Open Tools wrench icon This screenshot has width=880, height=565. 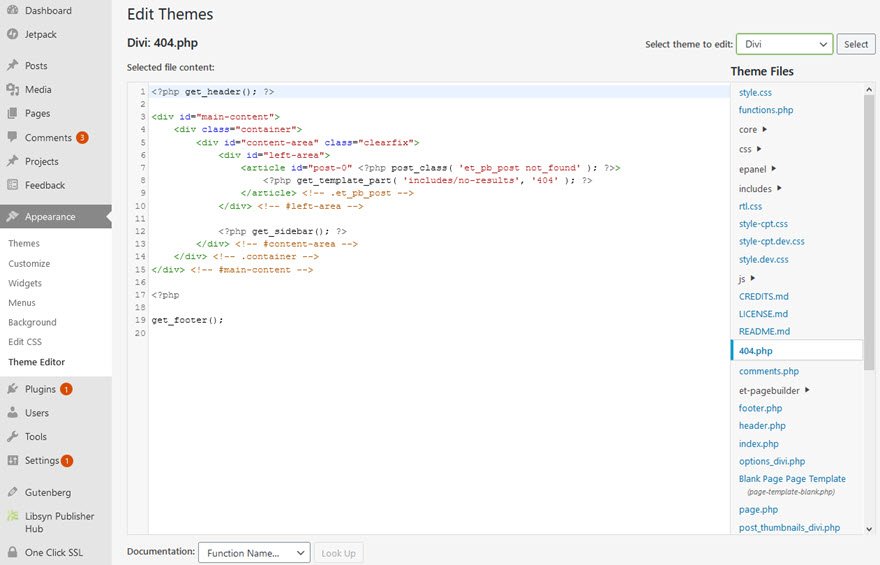point(13,437)
